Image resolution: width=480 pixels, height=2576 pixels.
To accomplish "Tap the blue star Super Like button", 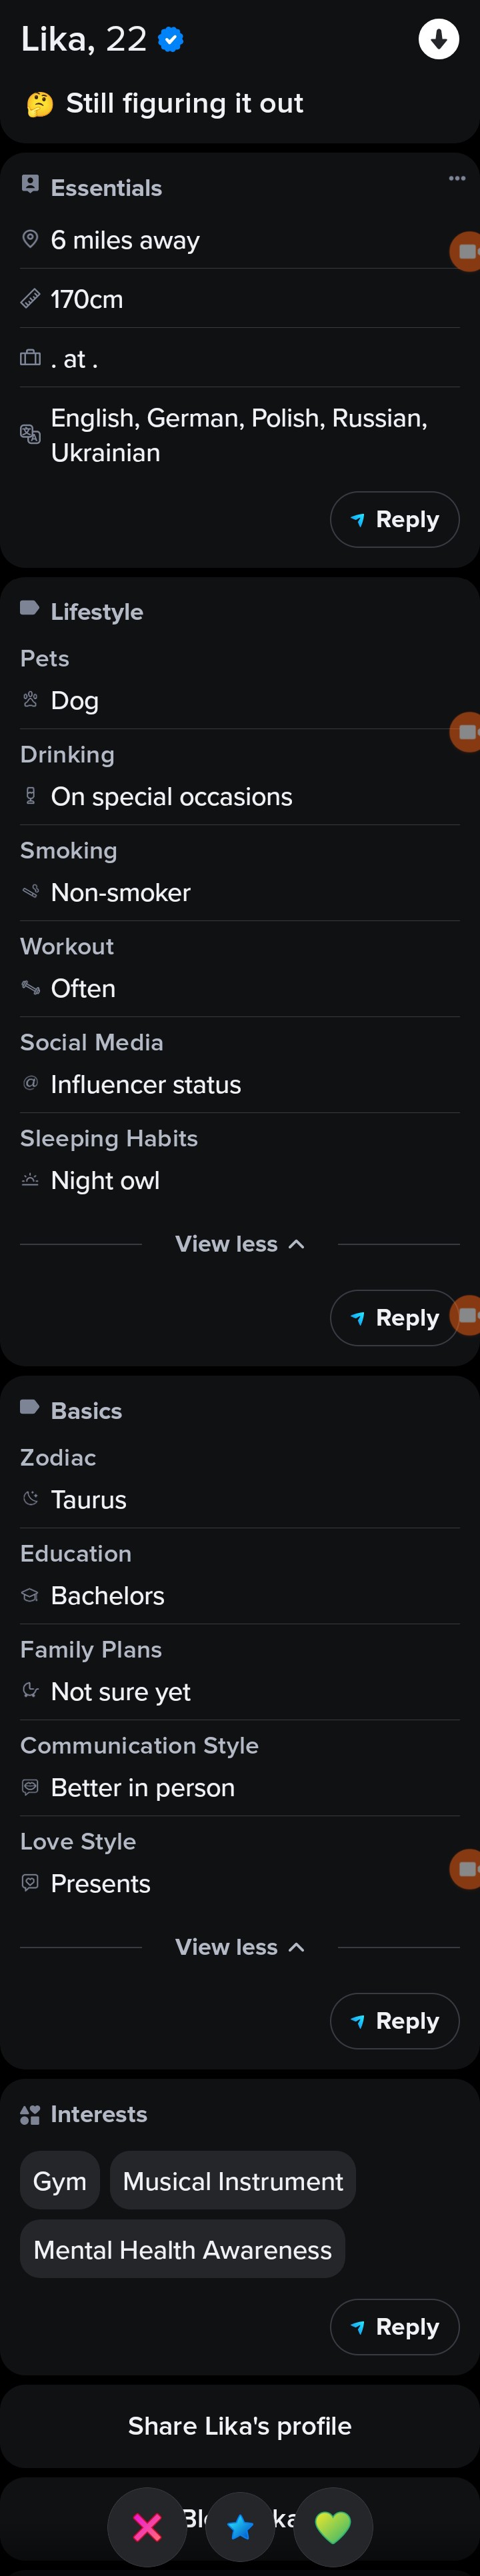I will click(240, 2527).
